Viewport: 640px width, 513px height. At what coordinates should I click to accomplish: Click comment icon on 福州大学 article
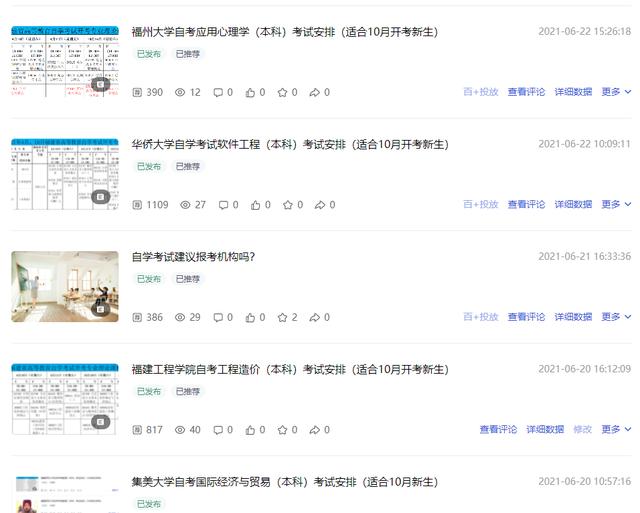click(218, 93)
